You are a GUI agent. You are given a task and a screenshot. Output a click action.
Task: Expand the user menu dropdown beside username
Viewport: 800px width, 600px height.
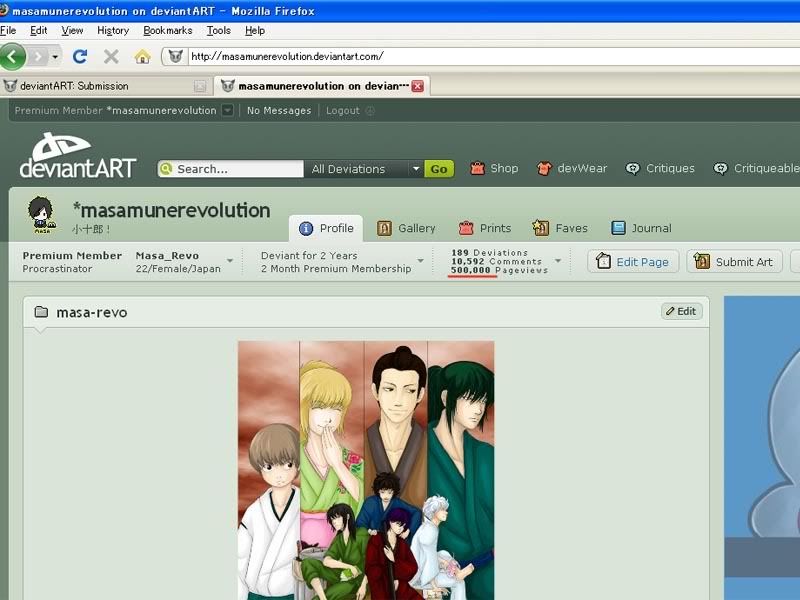(228, 110)
